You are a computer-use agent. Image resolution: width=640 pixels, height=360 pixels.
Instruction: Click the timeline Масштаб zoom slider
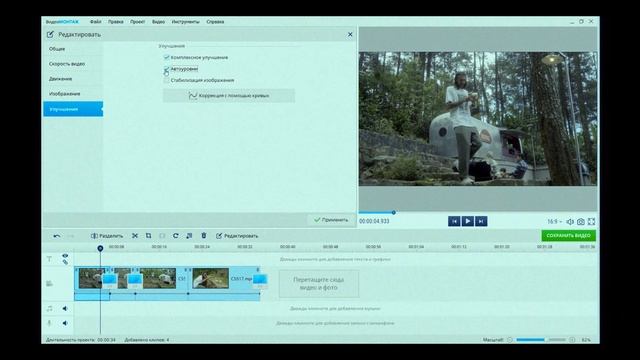point(541,340)
